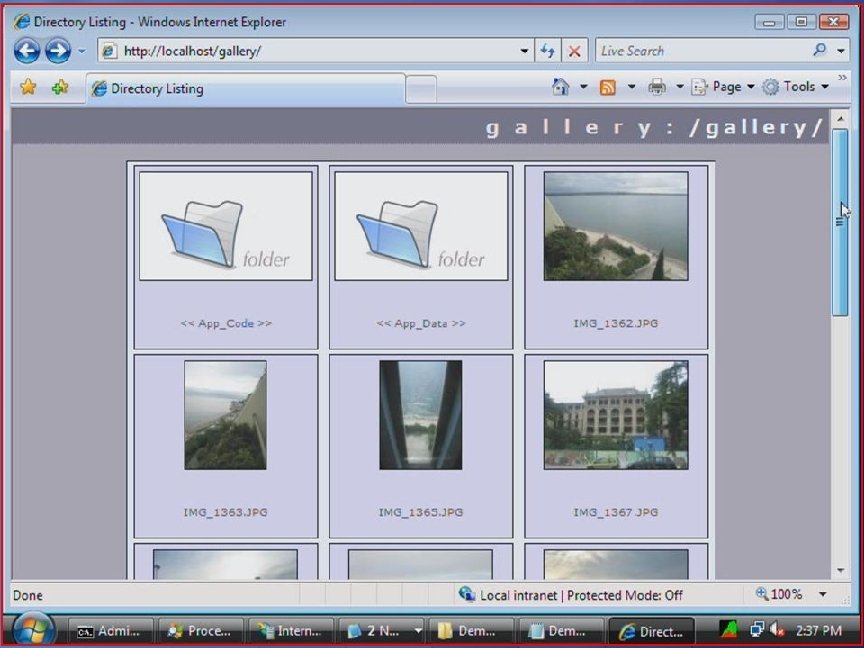Open the Windows Start menu orb
This screenshot has height=648, width=864.
(34, 630)
